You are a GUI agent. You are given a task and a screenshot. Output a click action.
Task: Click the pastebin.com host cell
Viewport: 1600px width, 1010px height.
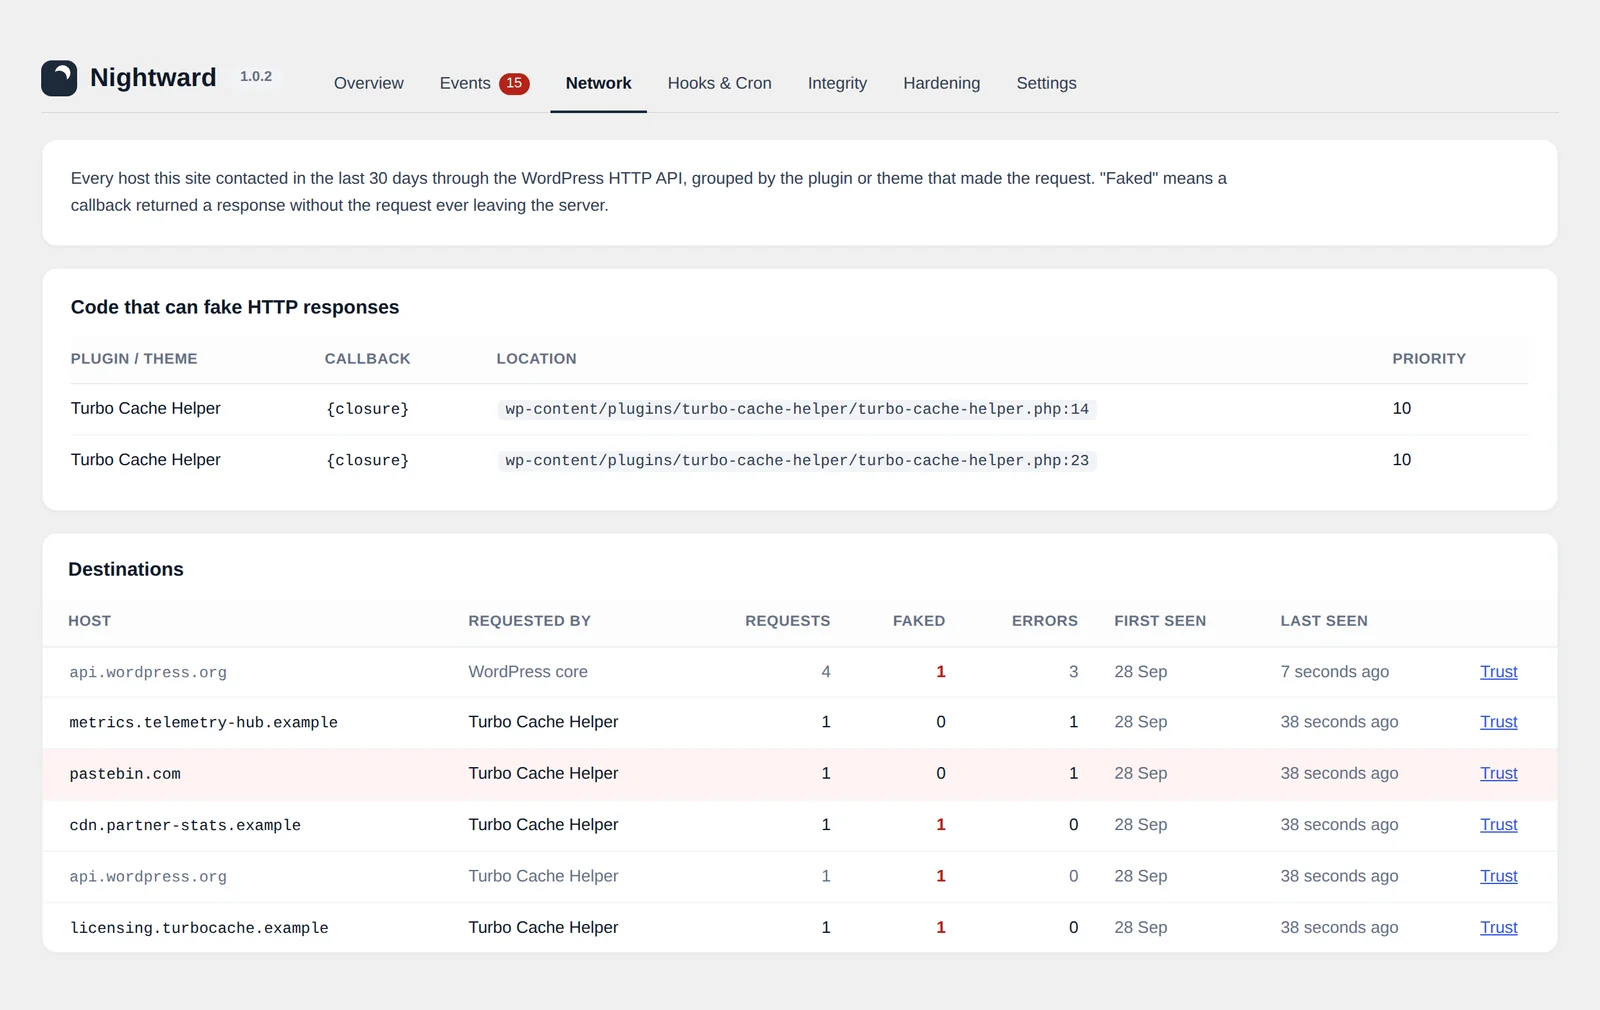(x=125, y=774)
